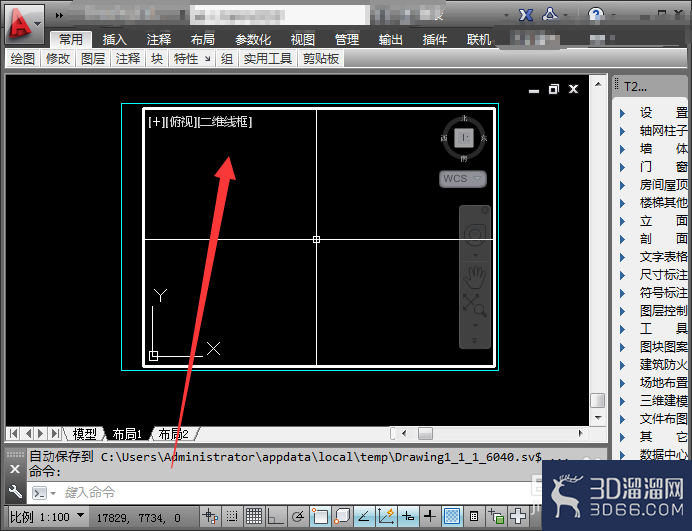The width and height of the screenshot is (692, 531).
Task: Click the horizontal scrollbar thumb below drawing
Action: [425, 433]
